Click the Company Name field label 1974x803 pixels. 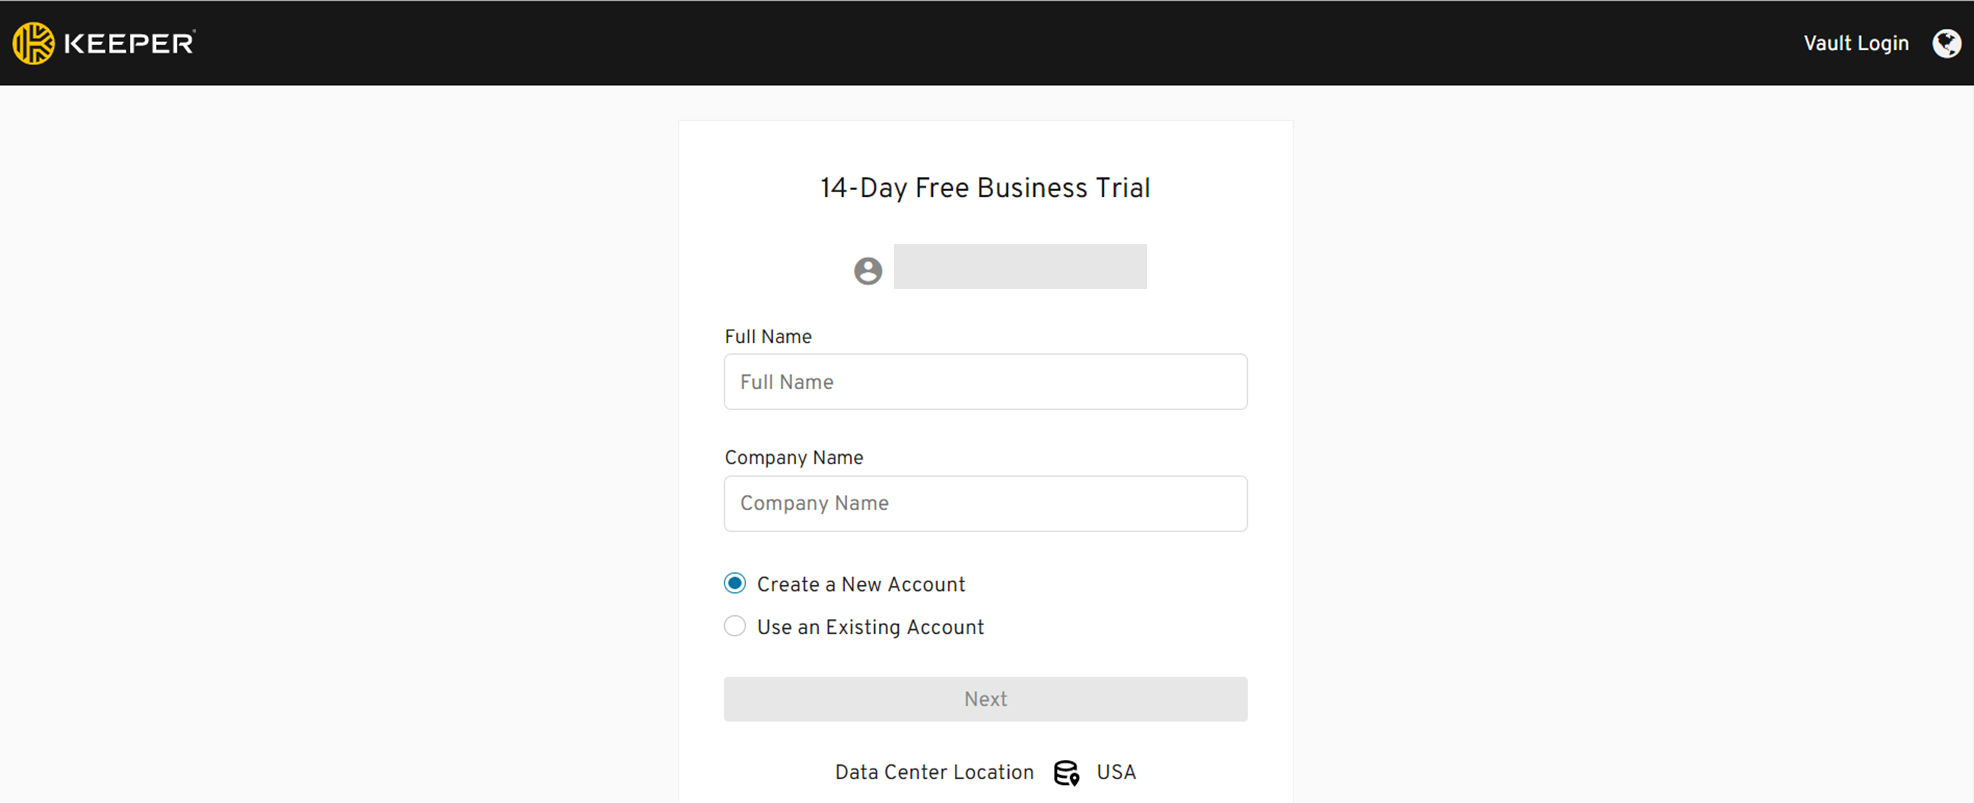(x=794, y=458)
